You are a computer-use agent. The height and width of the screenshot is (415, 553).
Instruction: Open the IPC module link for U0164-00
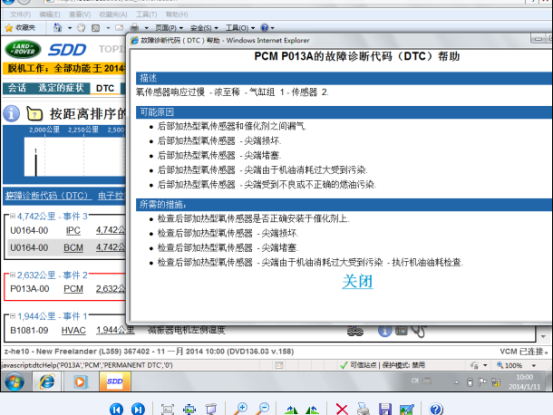tap(73, 231)
